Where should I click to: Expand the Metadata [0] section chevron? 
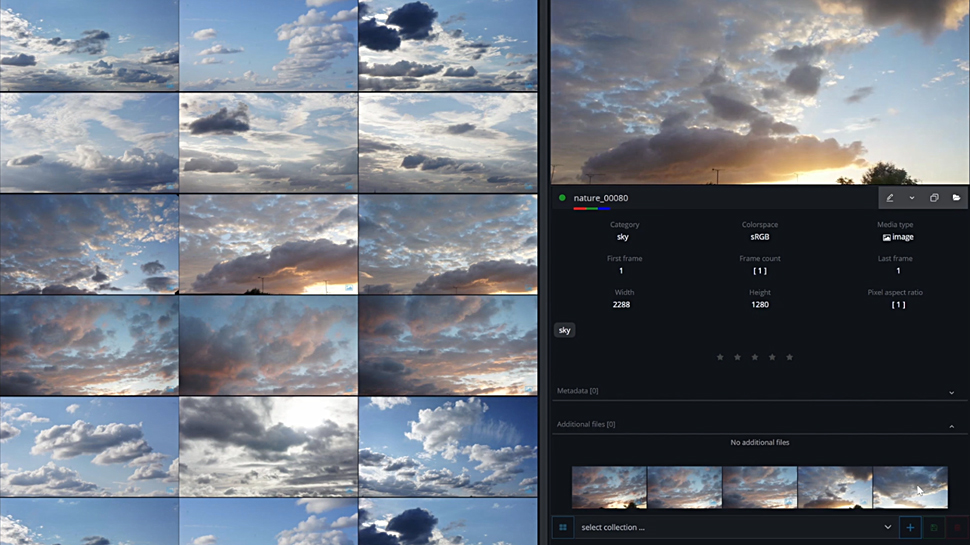click(x=951, y=392)
